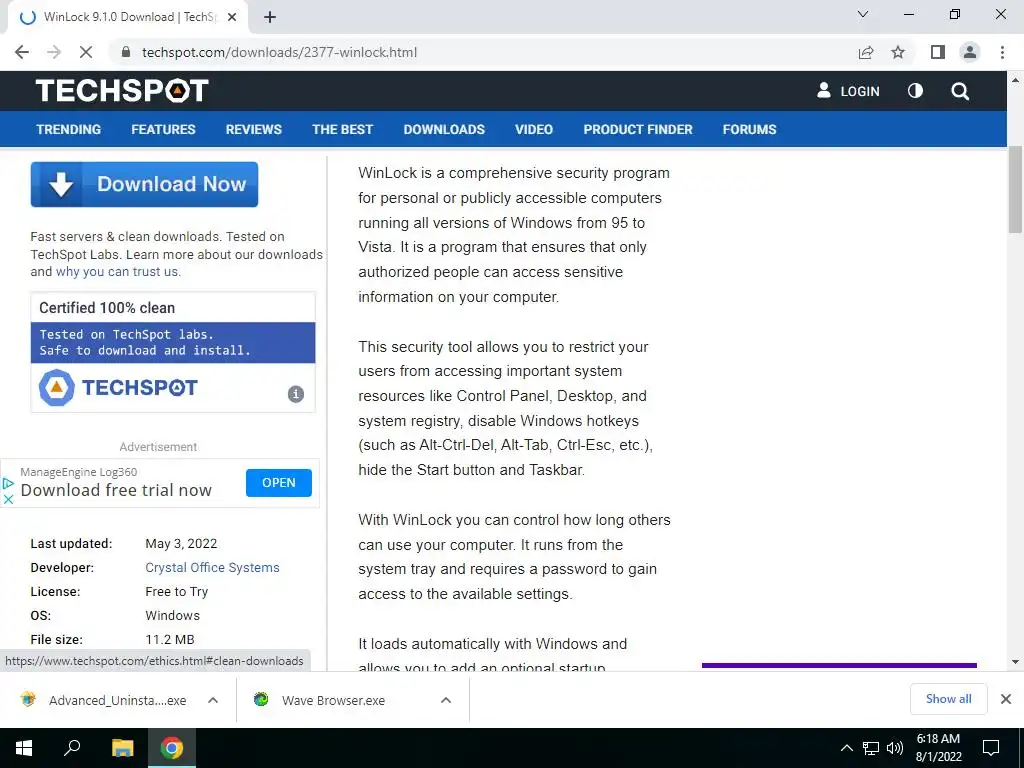Click the 'Free to Try' license value
Screen dimensions: 1024x768
(176, 592)
